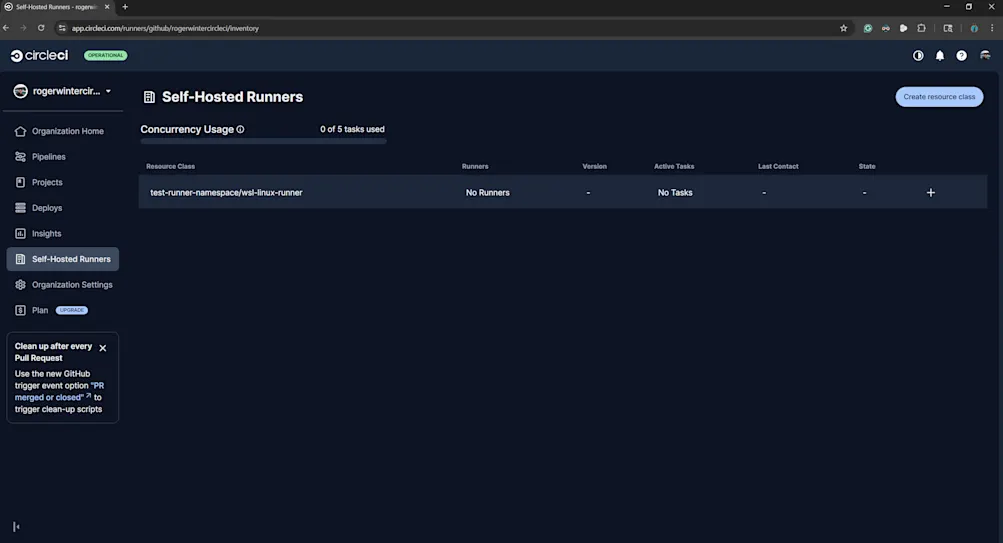Go to Organization Home

tap(63, 131)
